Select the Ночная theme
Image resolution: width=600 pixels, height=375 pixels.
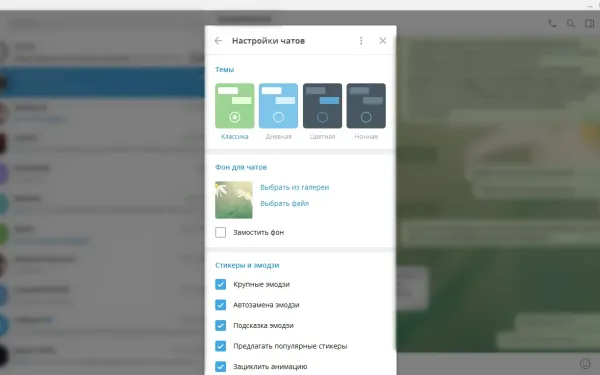[x=366, y=106]
